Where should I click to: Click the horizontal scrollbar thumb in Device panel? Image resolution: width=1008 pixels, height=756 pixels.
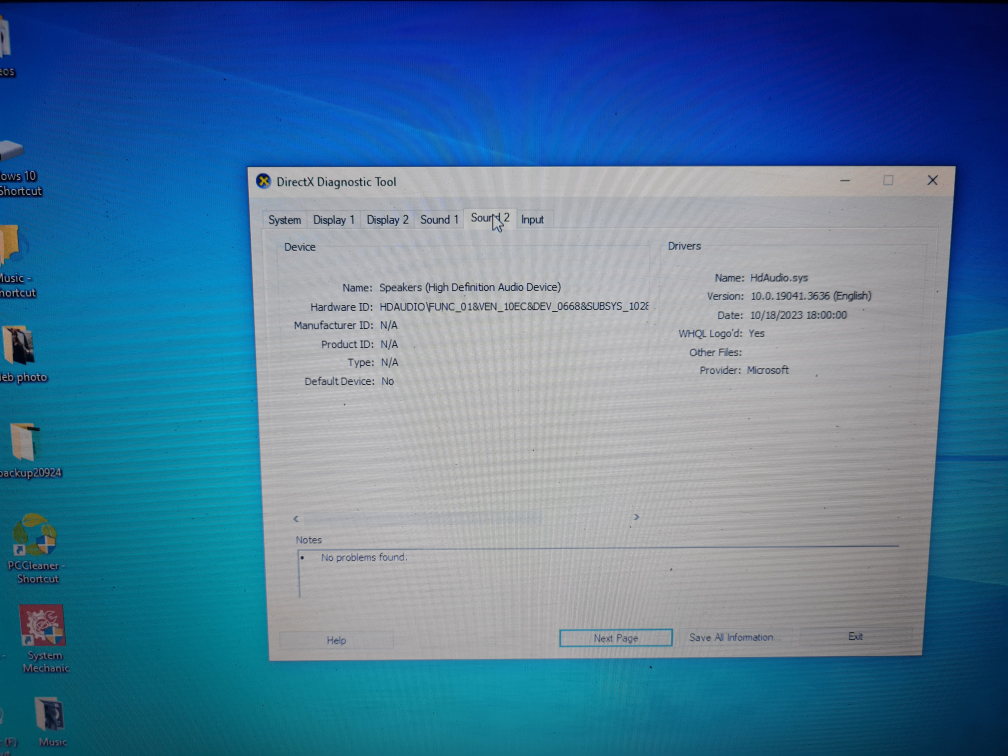(423, 518)
